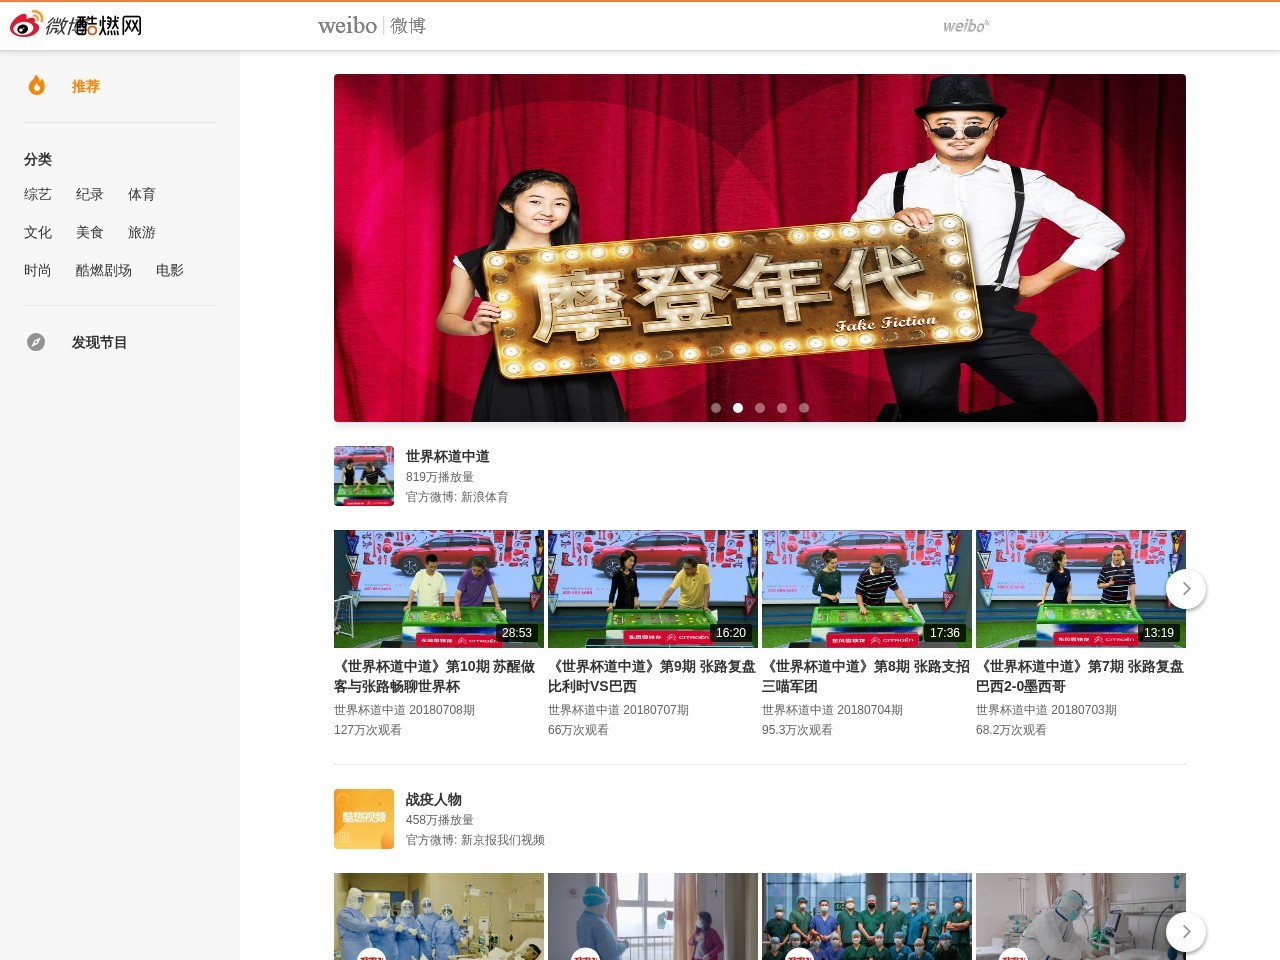Select the 推荐 sidebar tab
Screen dimensions: 1280x960
(86, 87)
